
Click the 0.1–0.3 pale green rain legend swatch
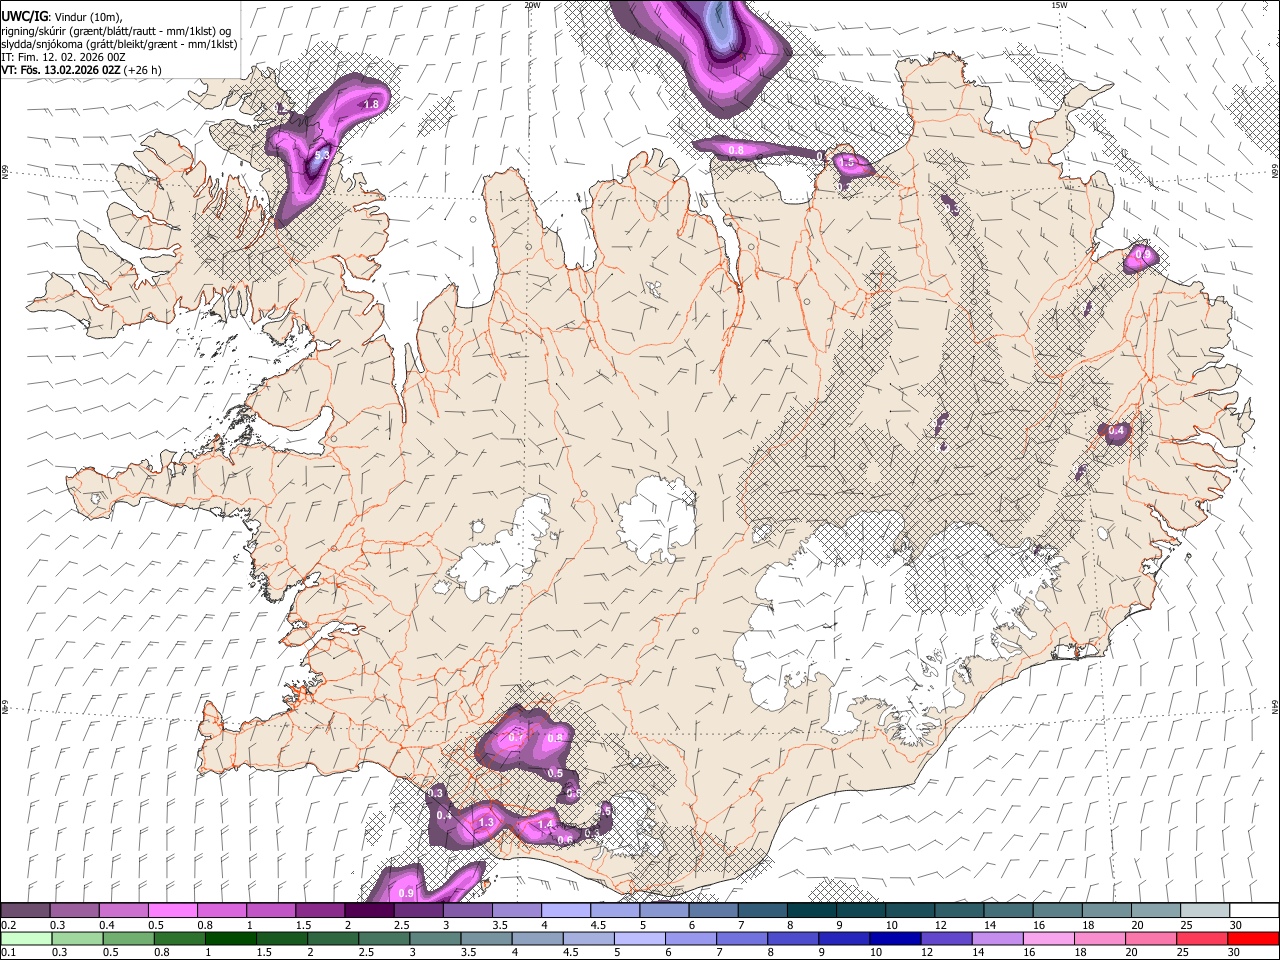[x=26, y=939]
